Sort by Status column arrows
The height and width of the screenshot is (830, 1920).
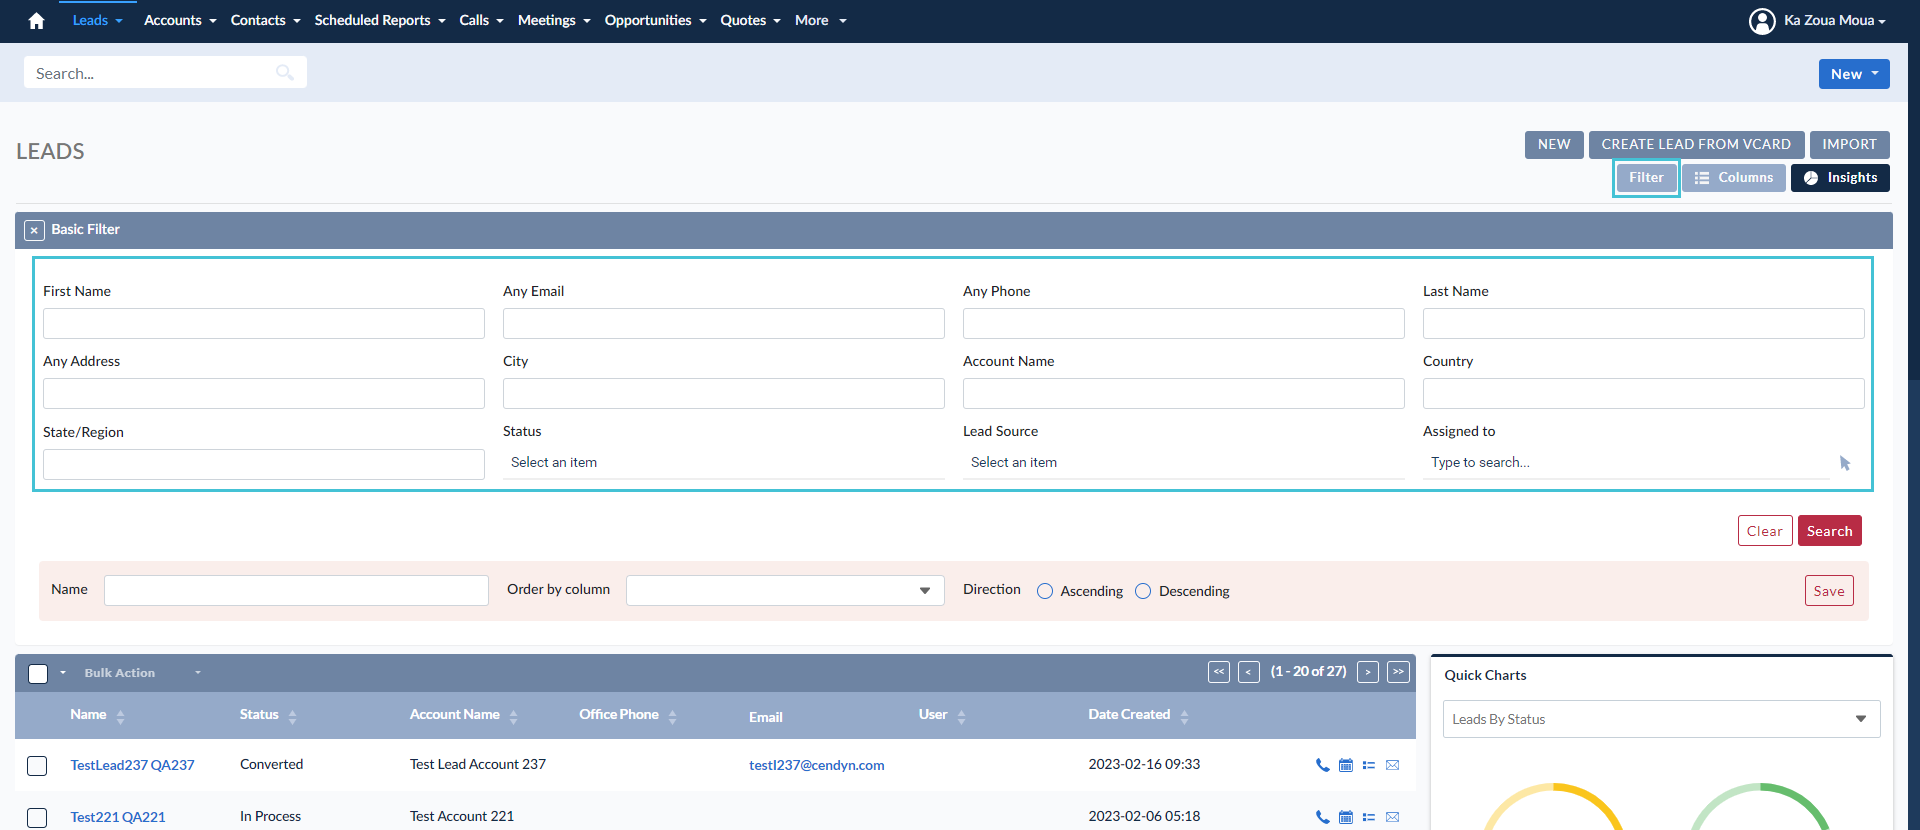[x=293, y=717]
